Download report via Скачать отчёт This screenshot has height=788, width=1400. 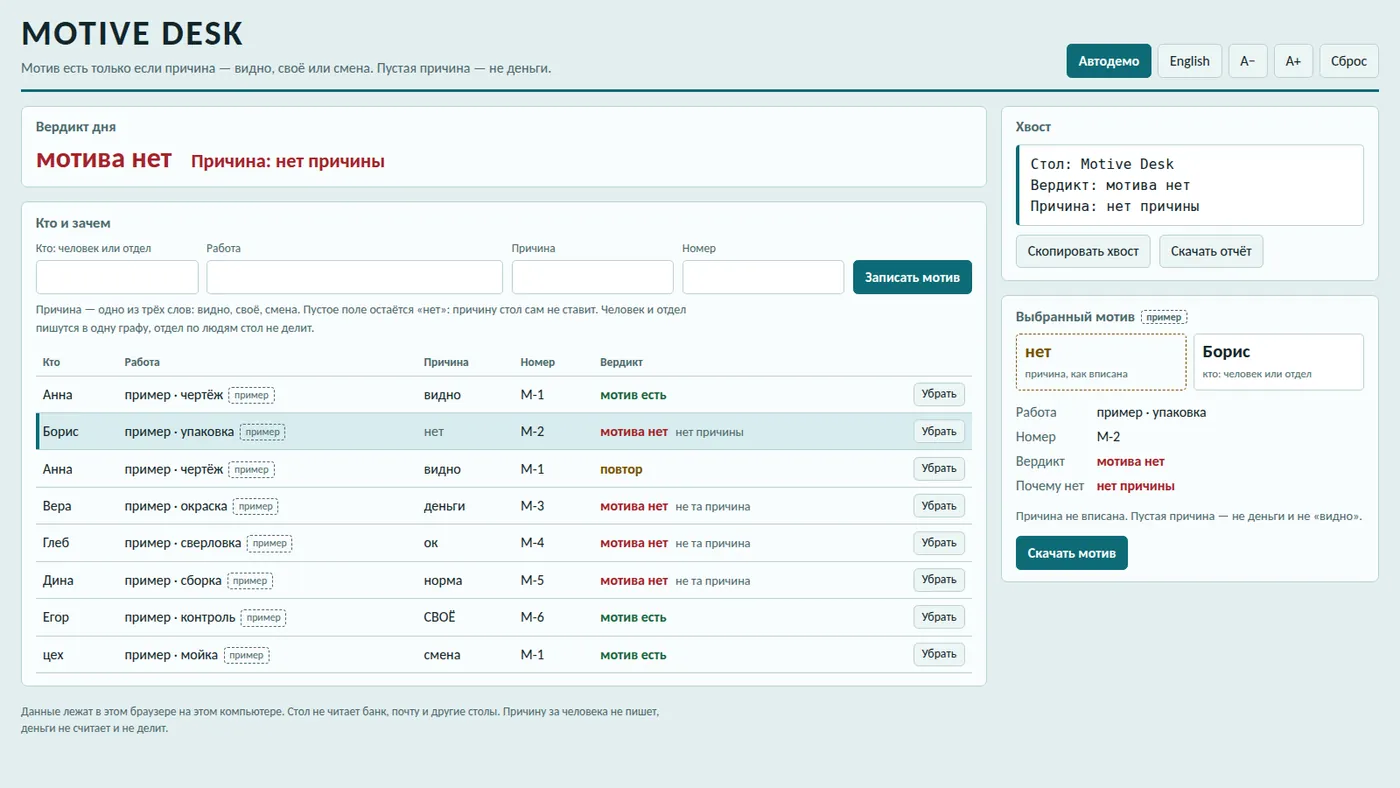point(1211,251)
